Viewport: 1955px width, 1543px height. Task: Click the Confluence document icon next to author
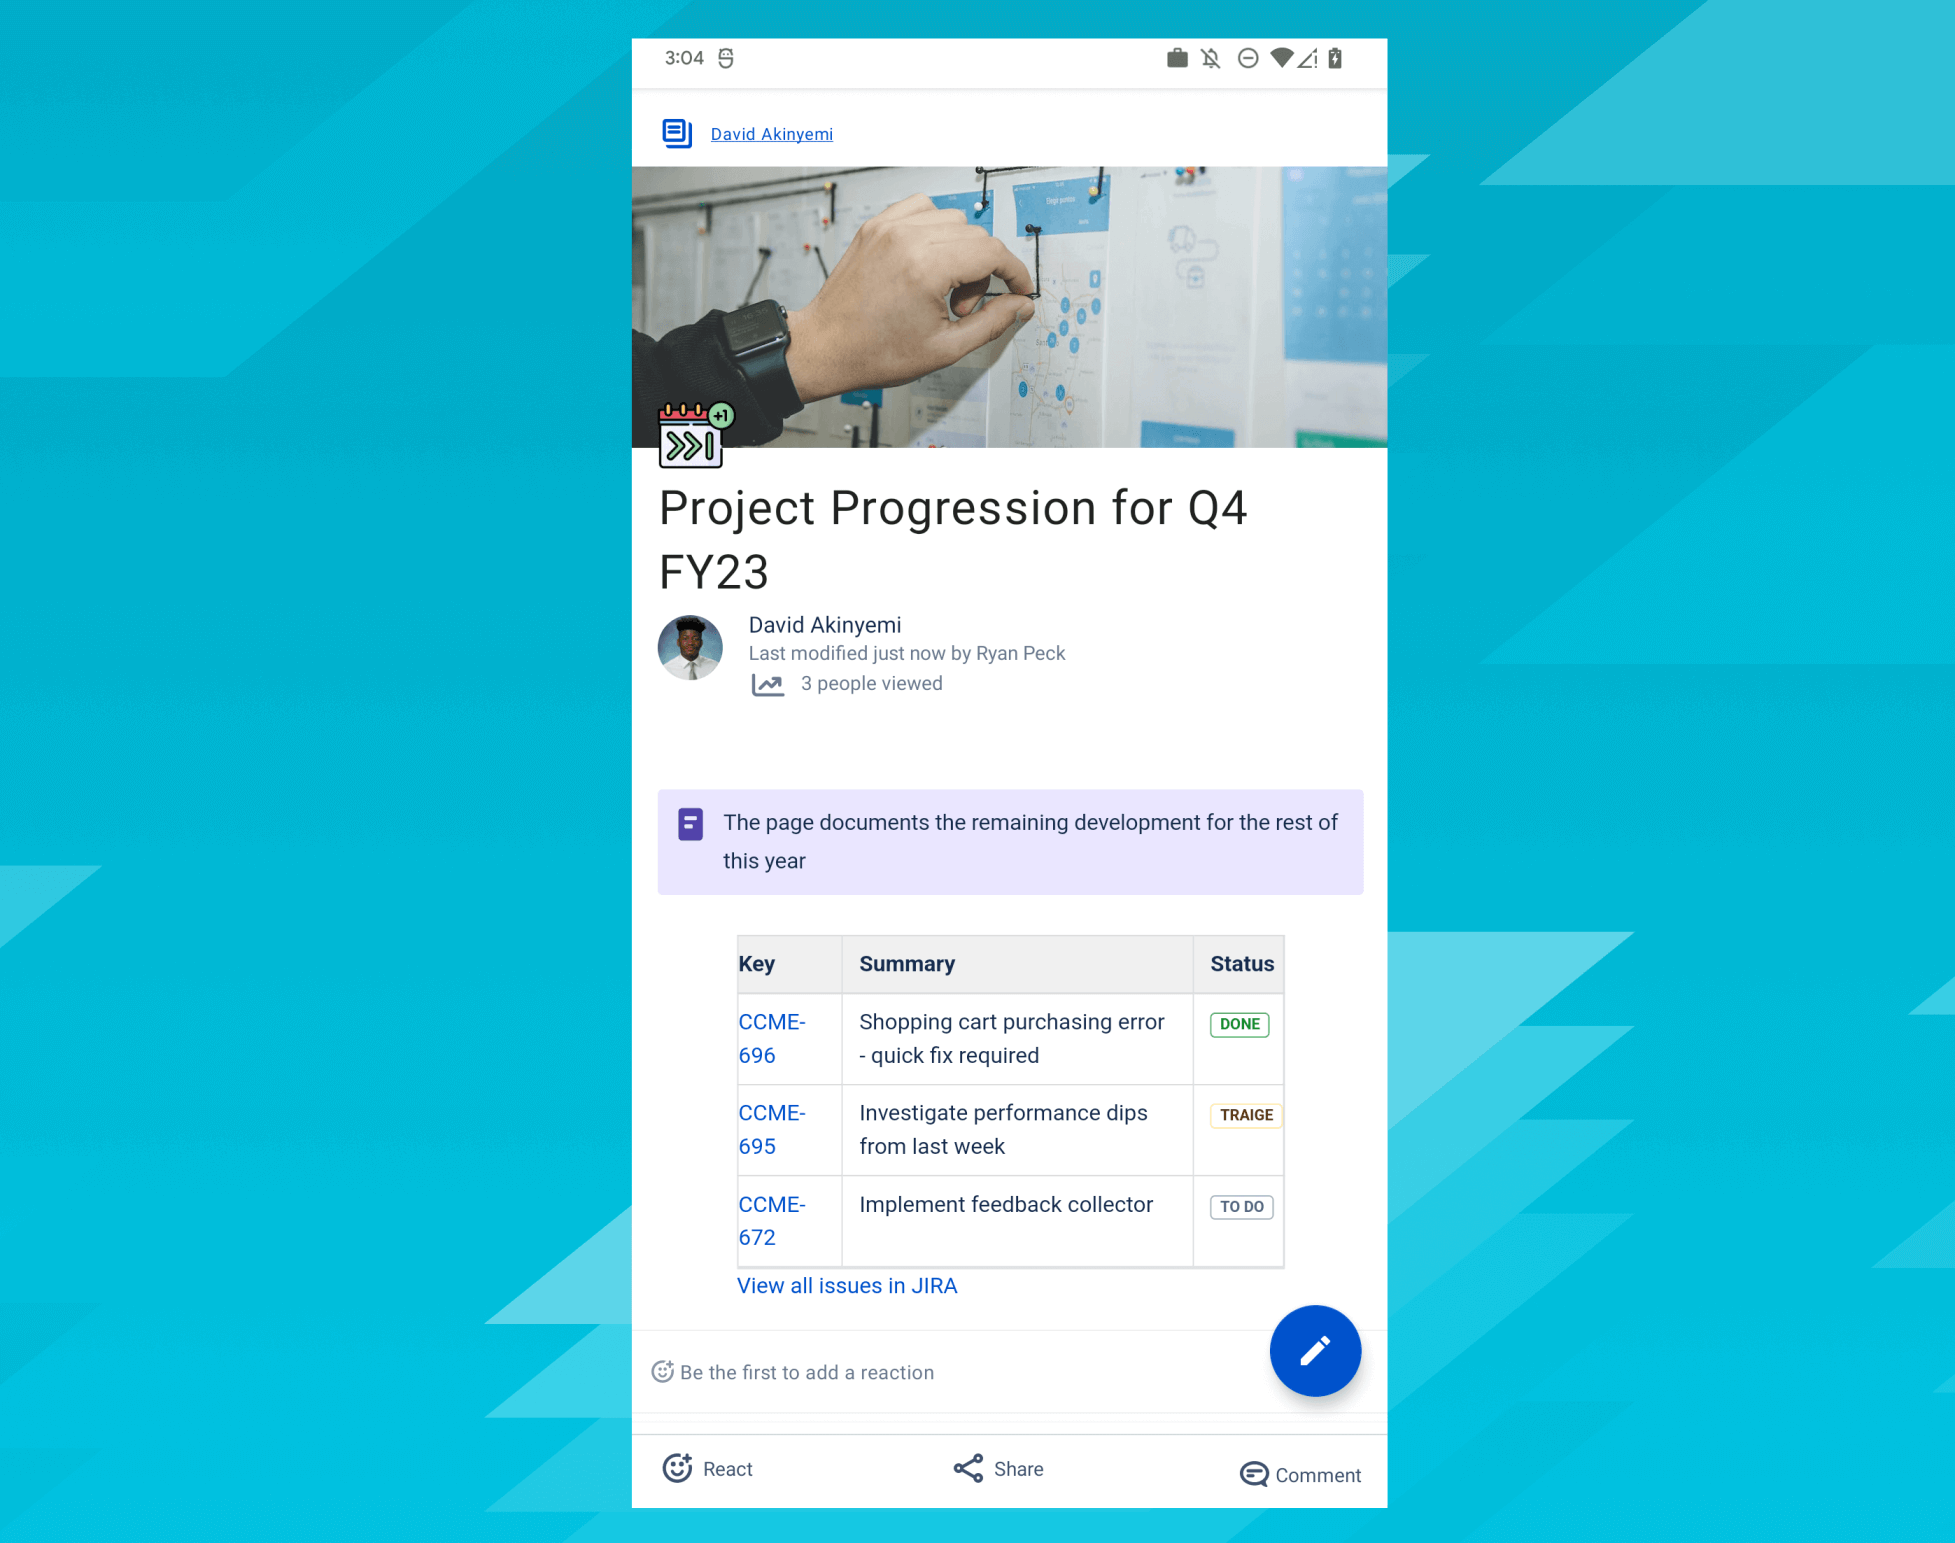[x=678, y=132]
